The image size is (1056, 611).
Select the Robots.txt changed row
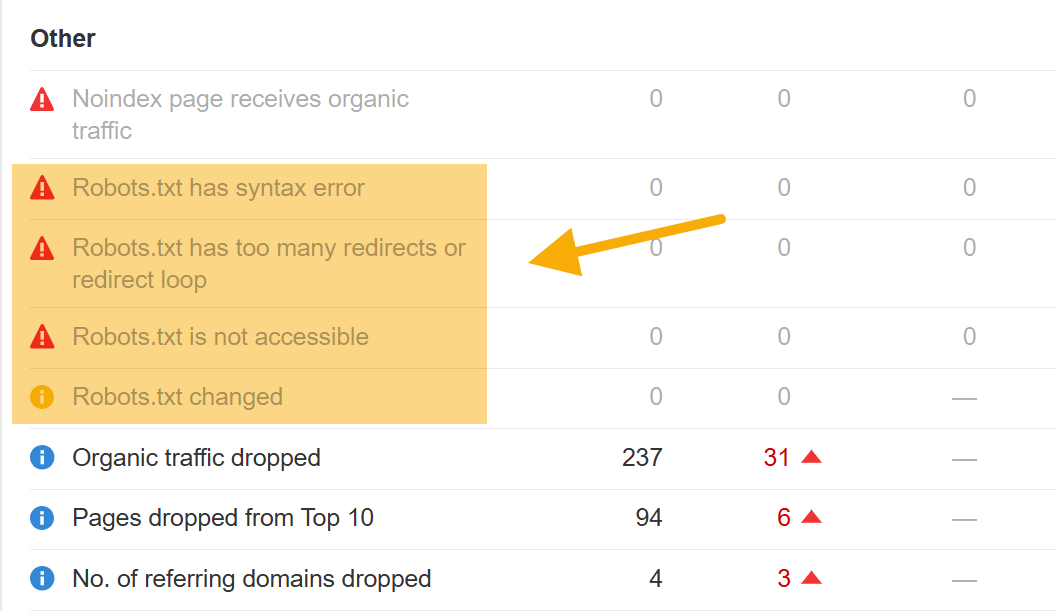[x=177, y=397]
